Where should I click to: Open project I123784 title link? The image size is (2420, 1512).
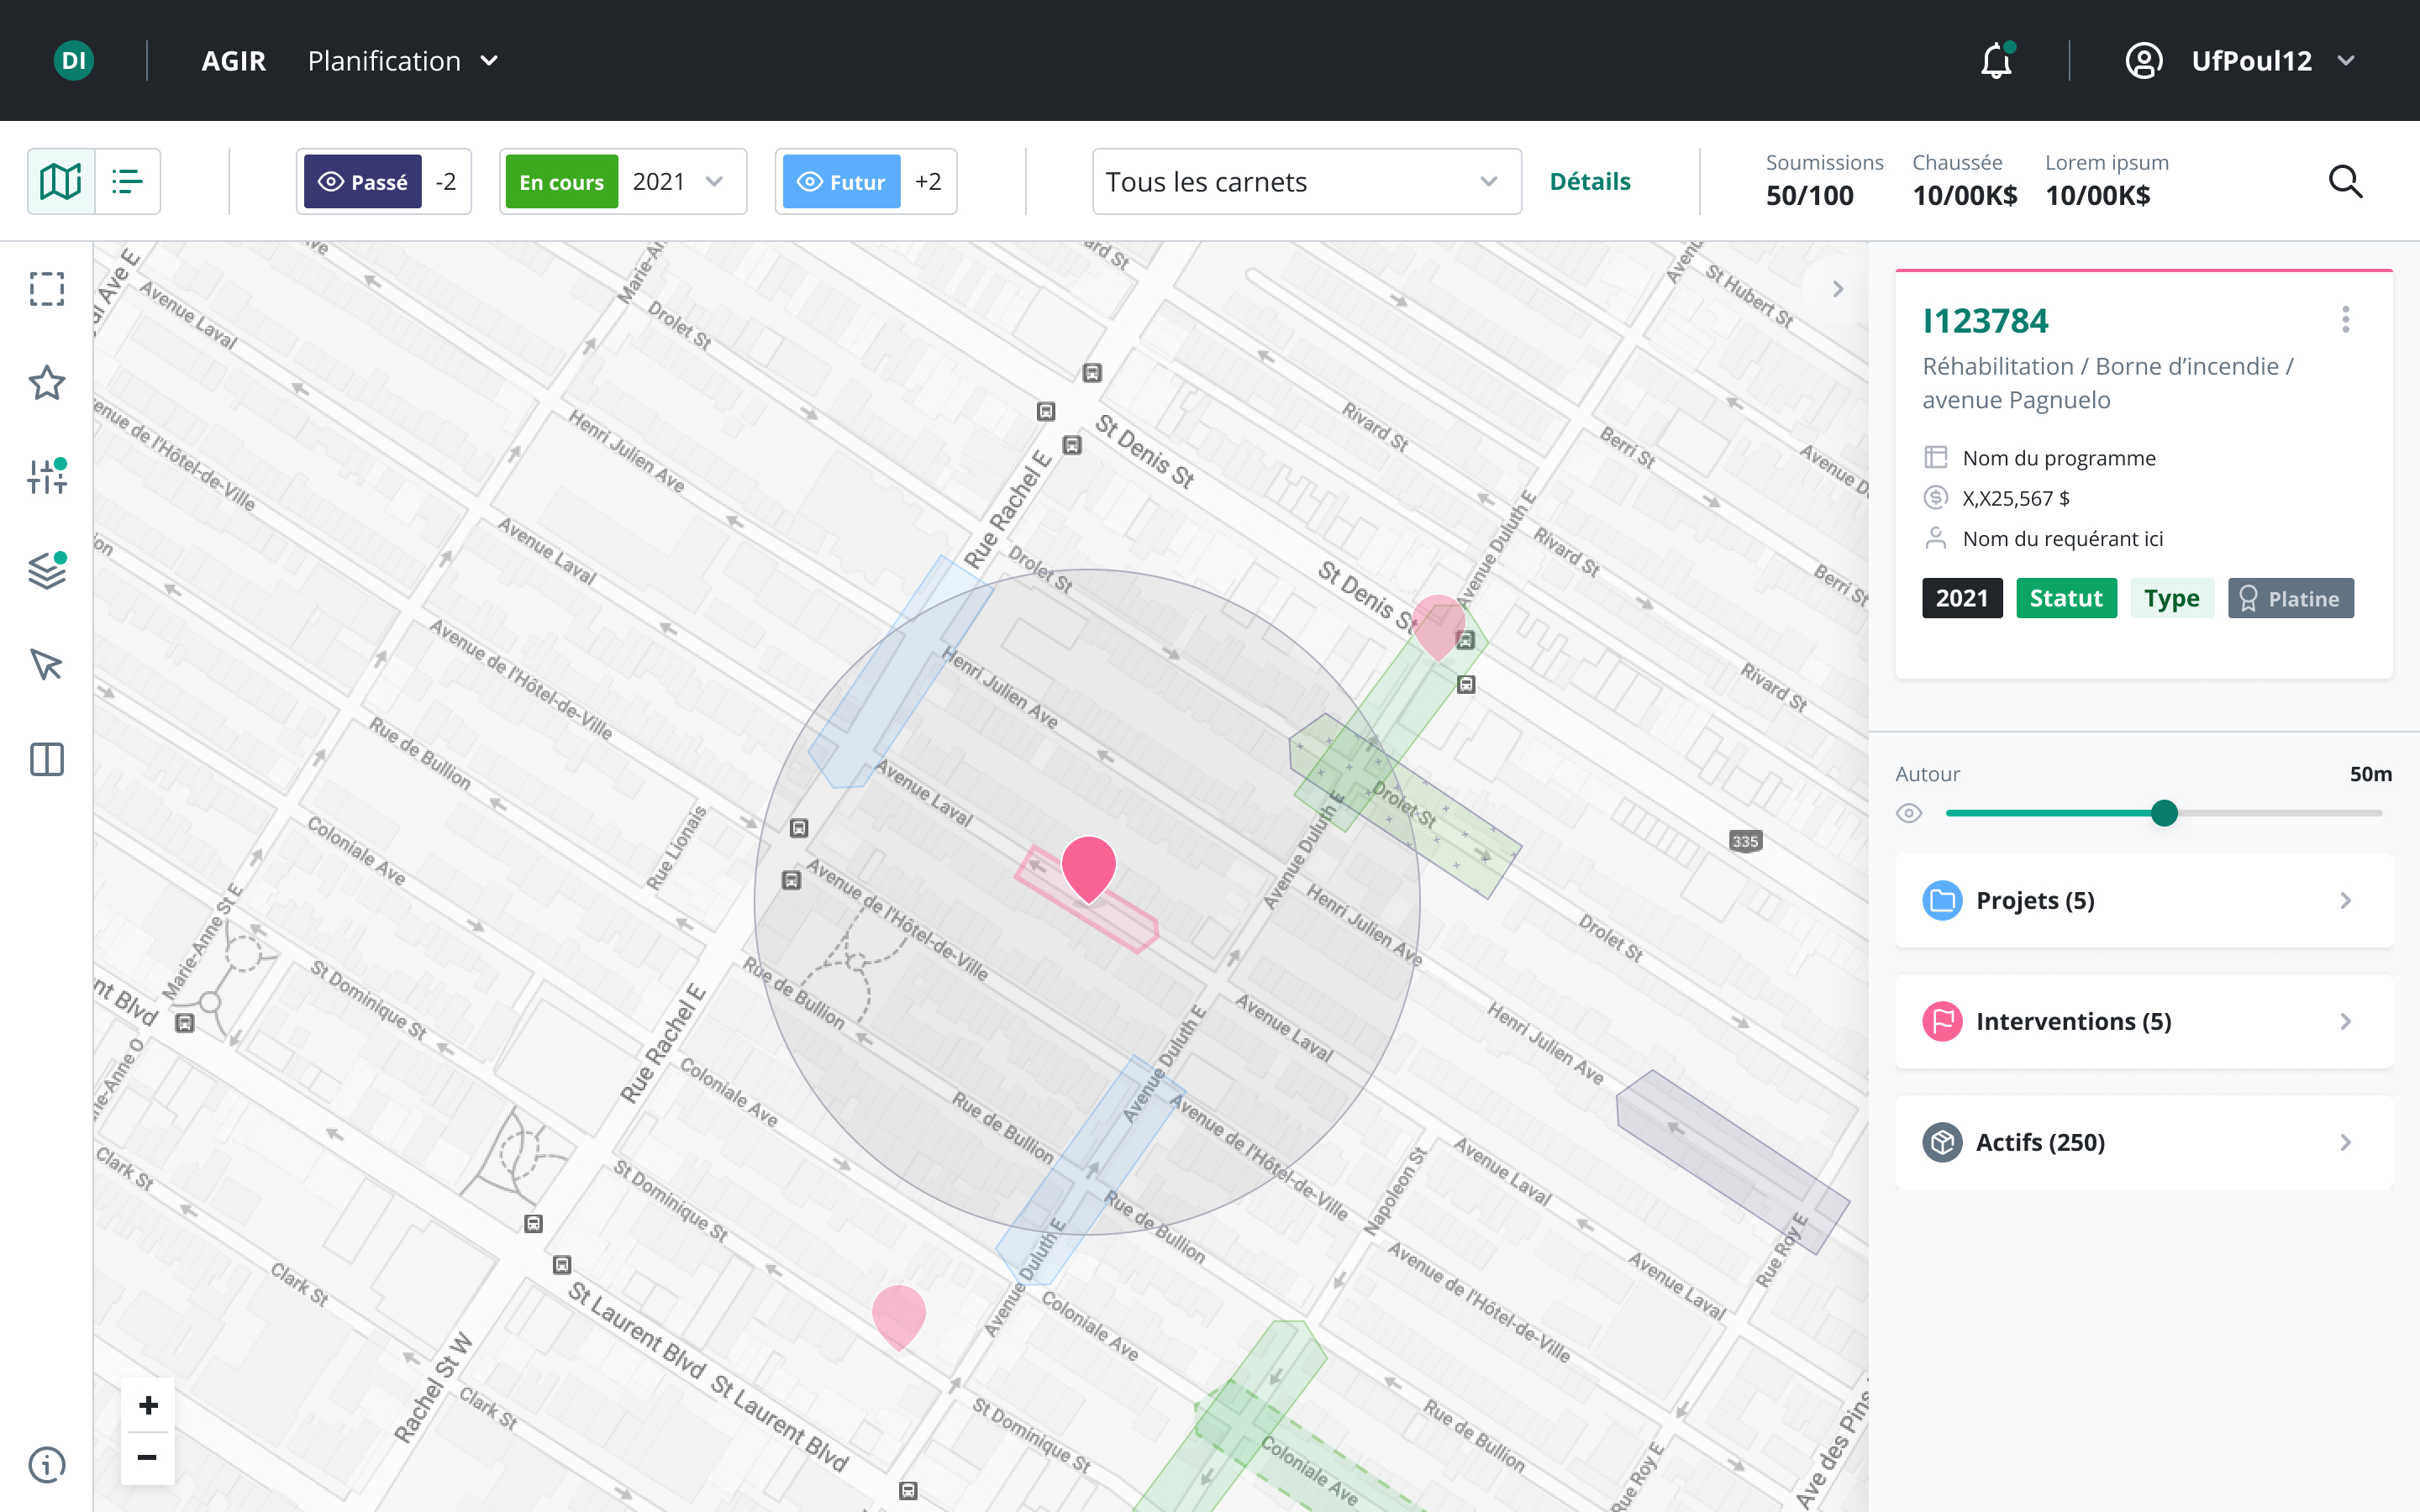click(x=1985, y=320)
